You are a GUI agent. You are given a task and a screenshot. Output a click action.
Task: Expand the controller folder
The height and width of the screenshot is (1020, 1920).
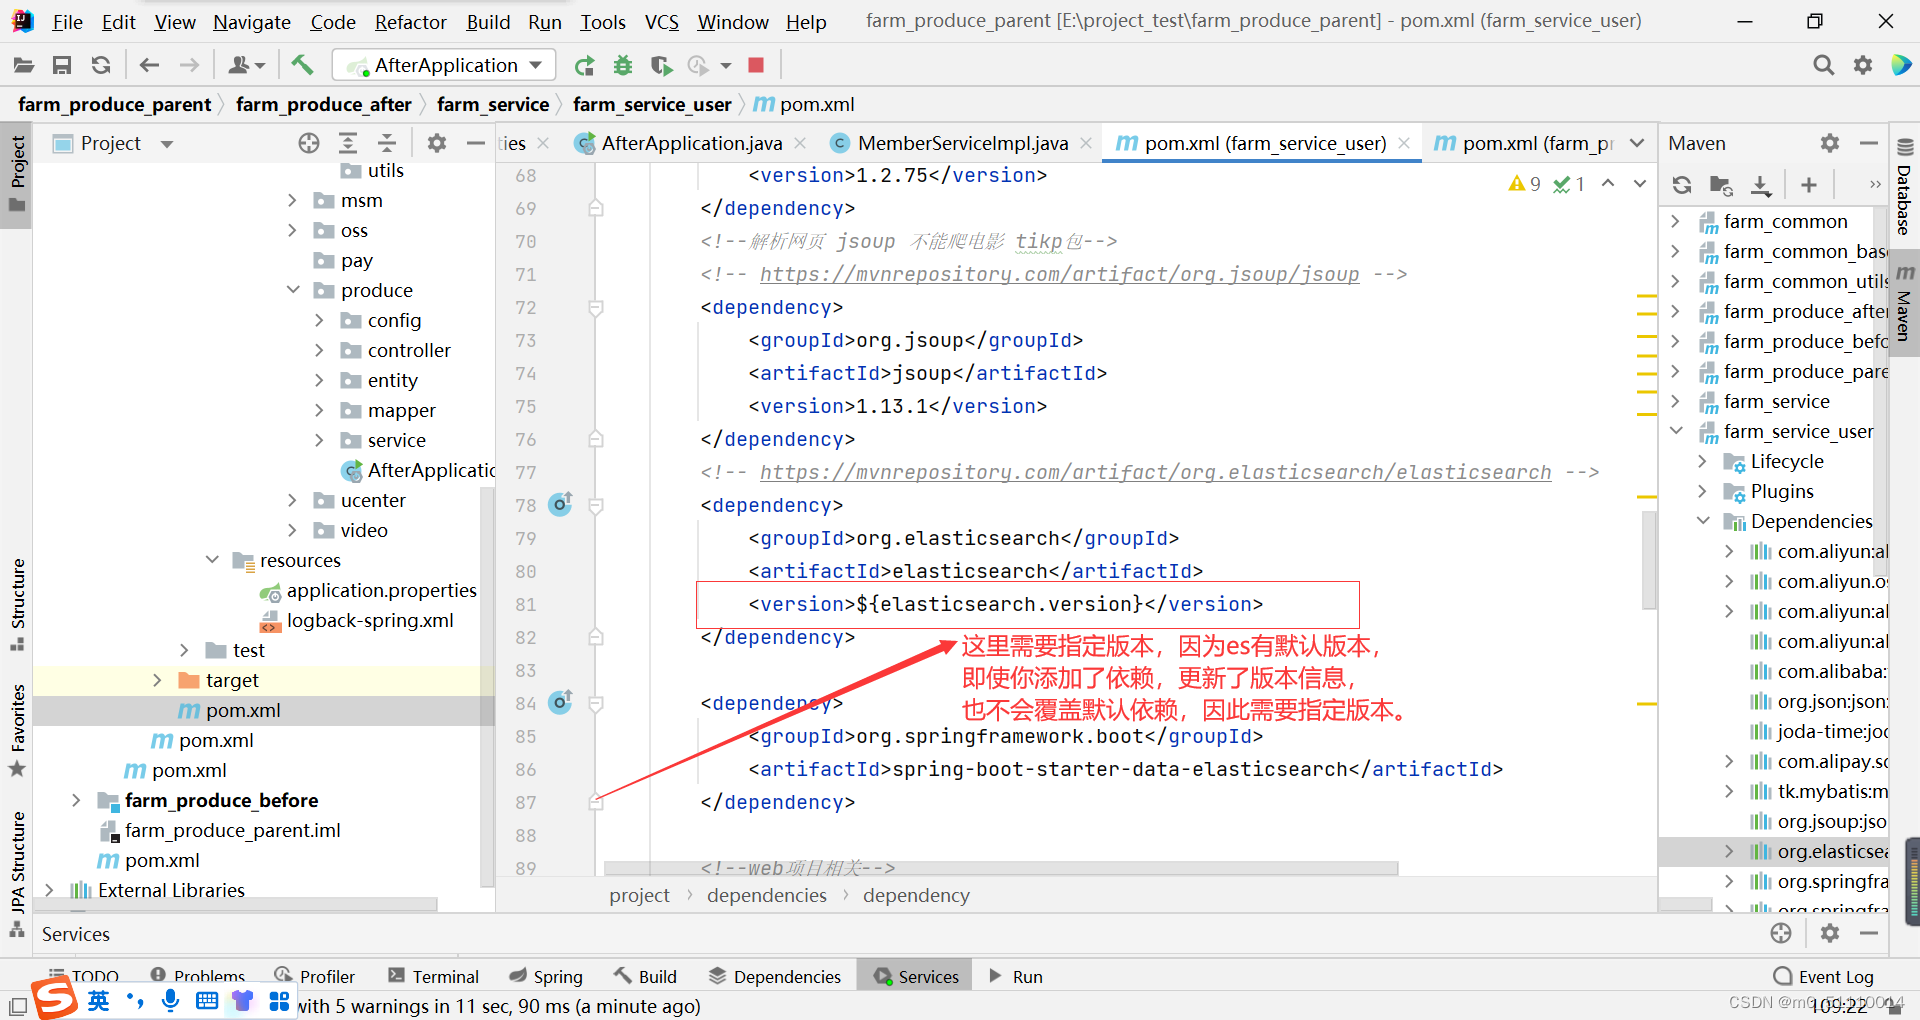point(320,350)
